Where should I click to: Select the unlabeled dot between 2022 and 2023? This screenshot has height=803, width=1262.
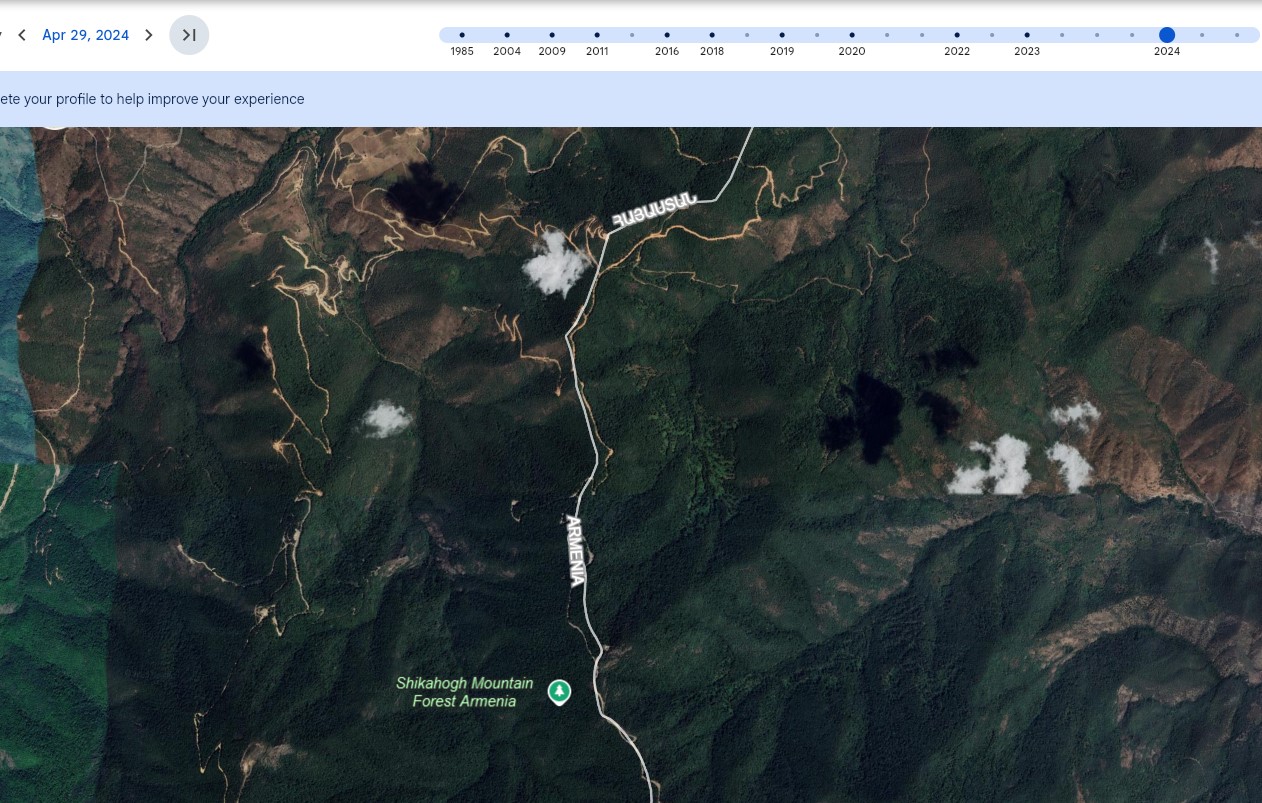pyautogui.click(x=992, y=35)
